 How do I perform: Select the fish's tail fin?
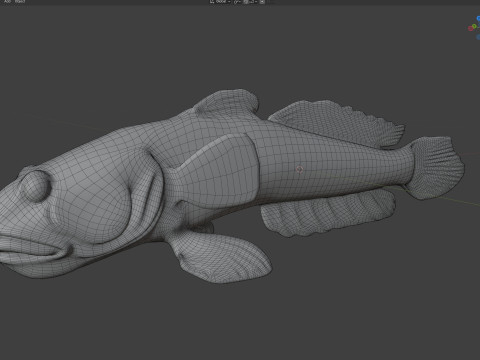435,168
